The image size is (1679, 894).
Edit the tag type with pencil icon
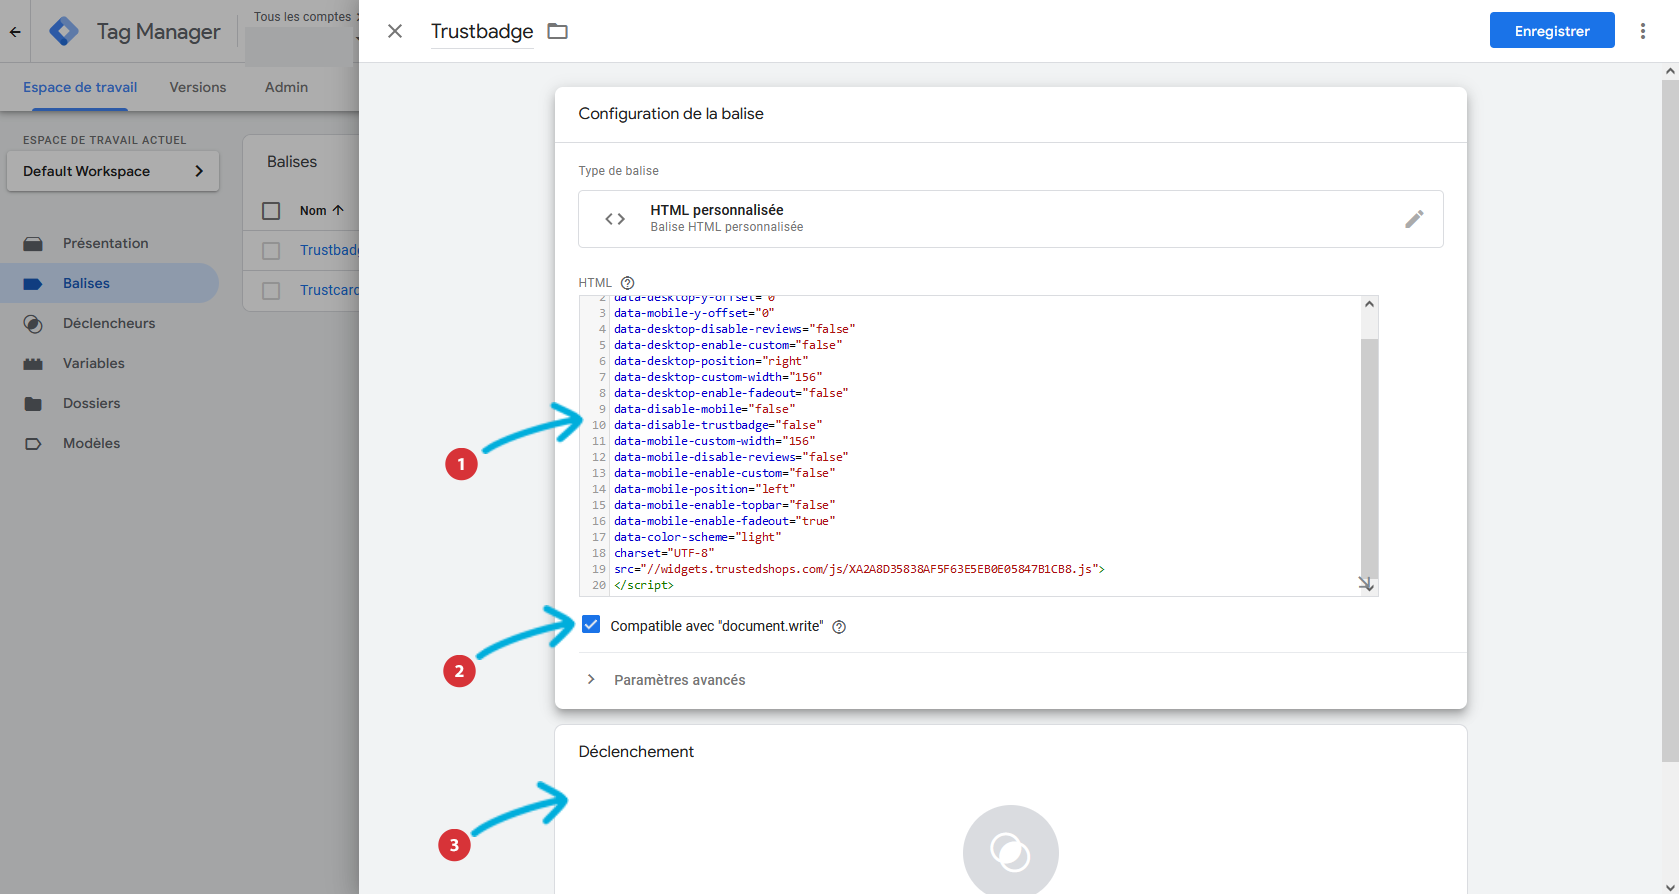[x=1414, y=219]
